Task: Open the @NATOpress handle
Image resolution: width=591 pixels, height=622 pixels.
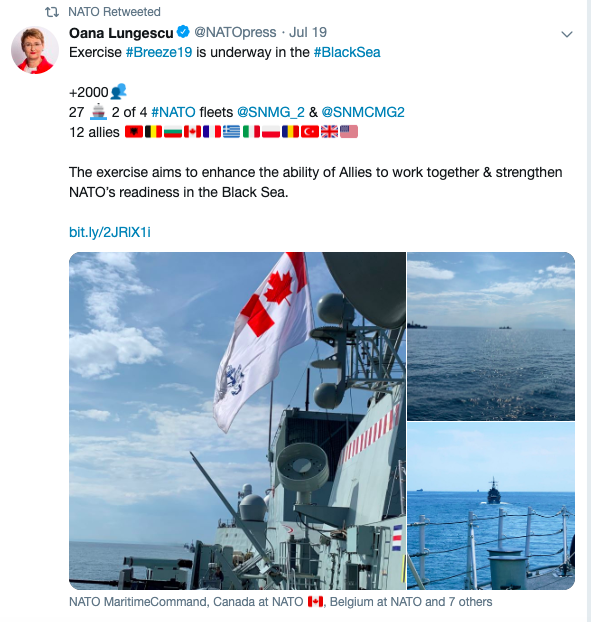Action: (x=235, y=32)
